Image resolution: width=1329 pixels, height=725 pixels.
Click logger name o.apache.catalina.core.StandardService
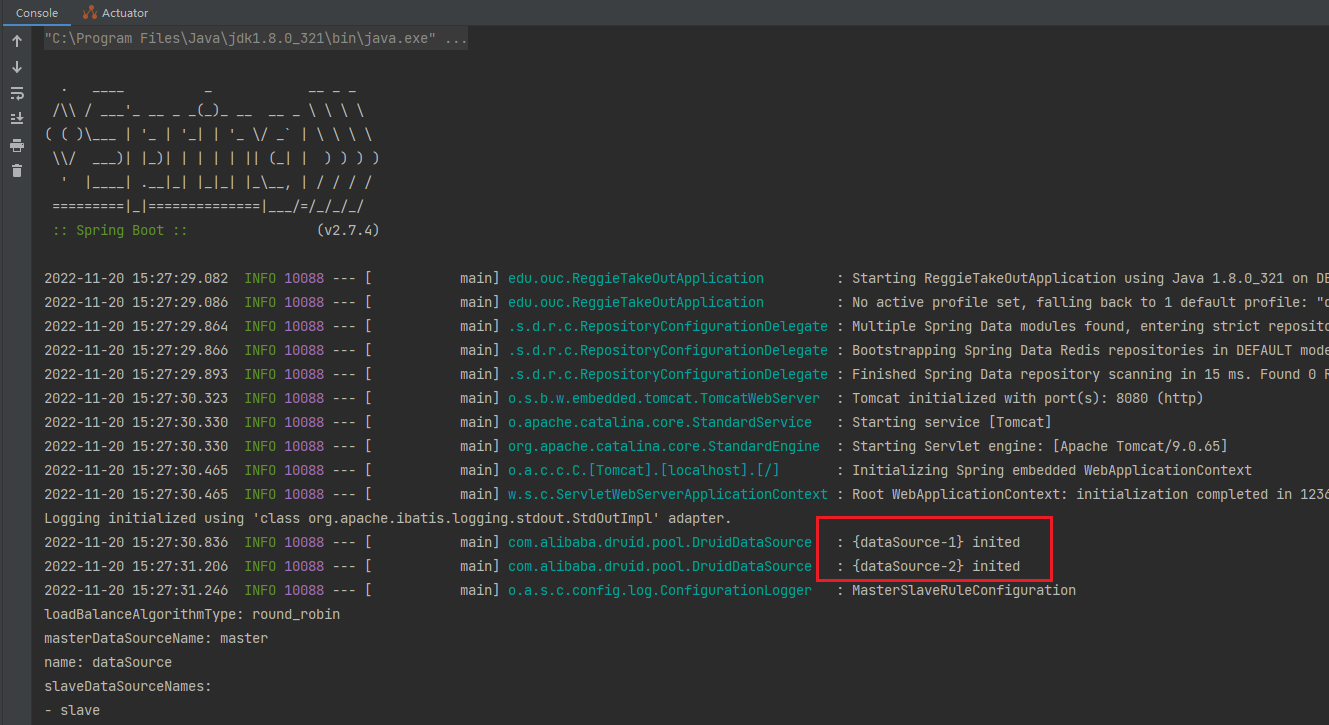click(660, 422)
